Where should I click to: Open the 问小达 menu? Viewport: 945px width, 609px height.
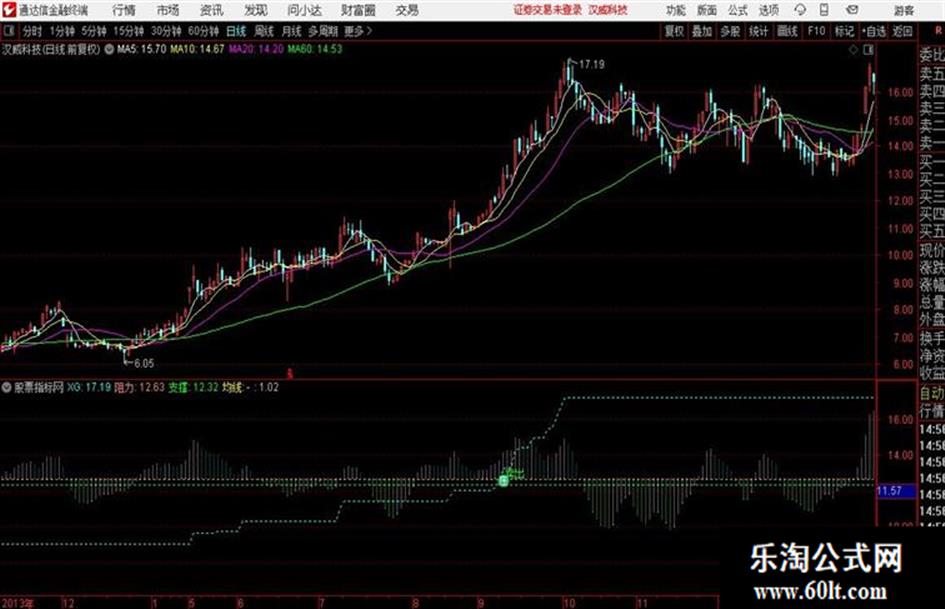304,10
